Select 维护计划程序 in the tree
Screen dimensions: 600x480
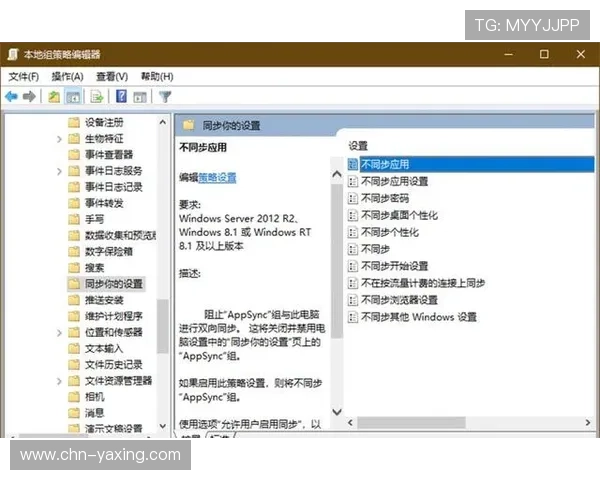click(114, 316)
